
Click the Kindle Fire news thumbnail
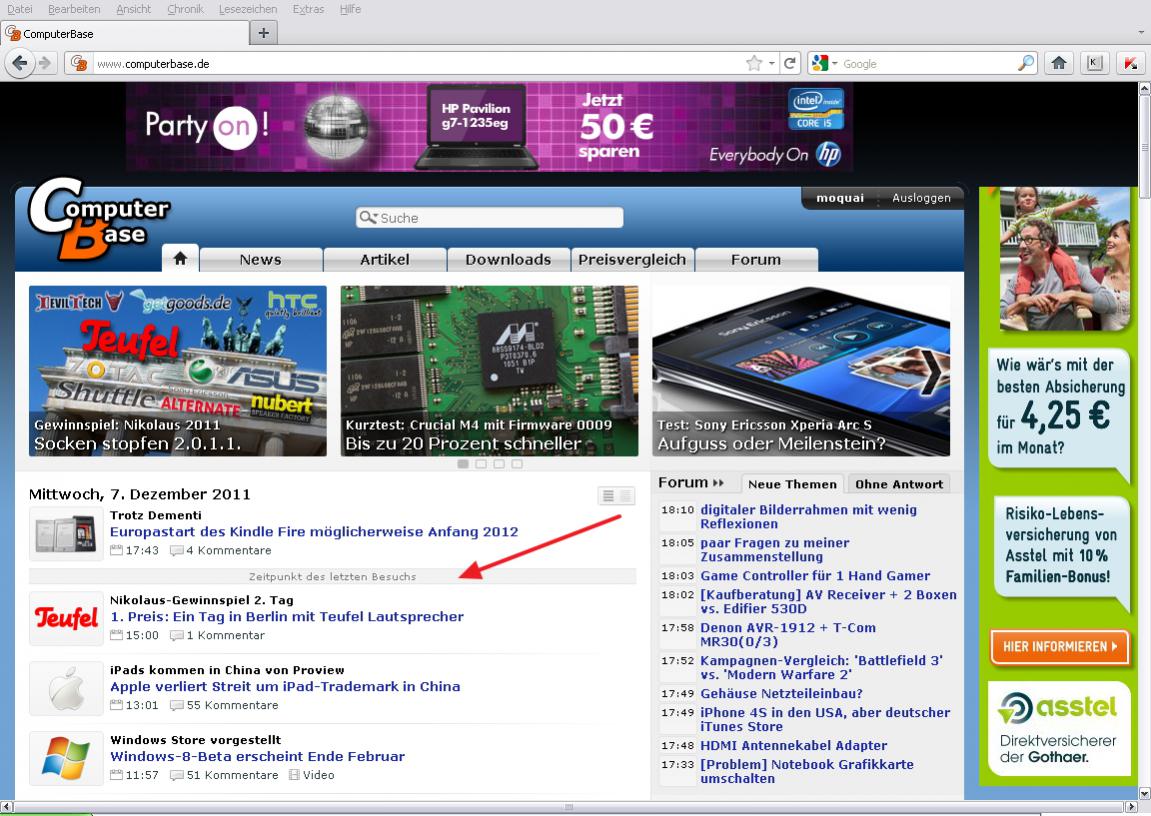tap(66, 533)
